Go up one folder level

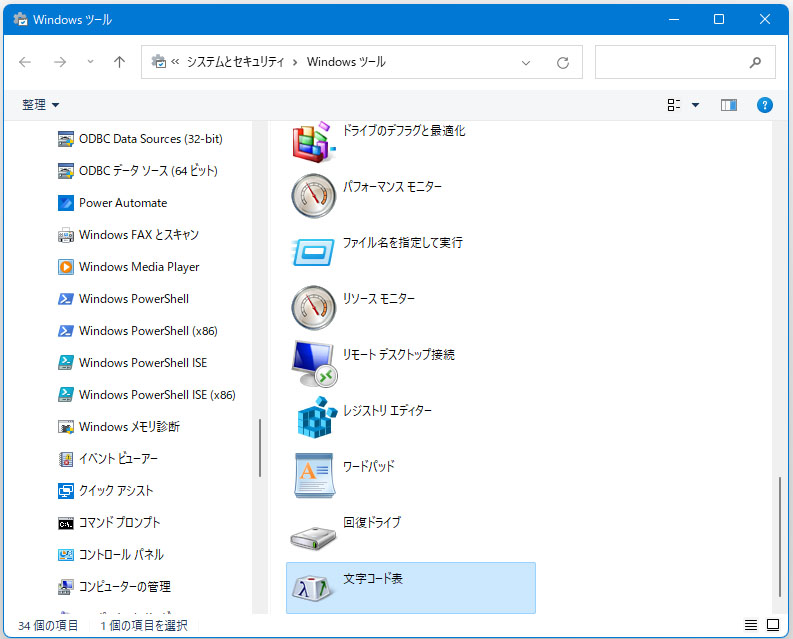[119, 62]
